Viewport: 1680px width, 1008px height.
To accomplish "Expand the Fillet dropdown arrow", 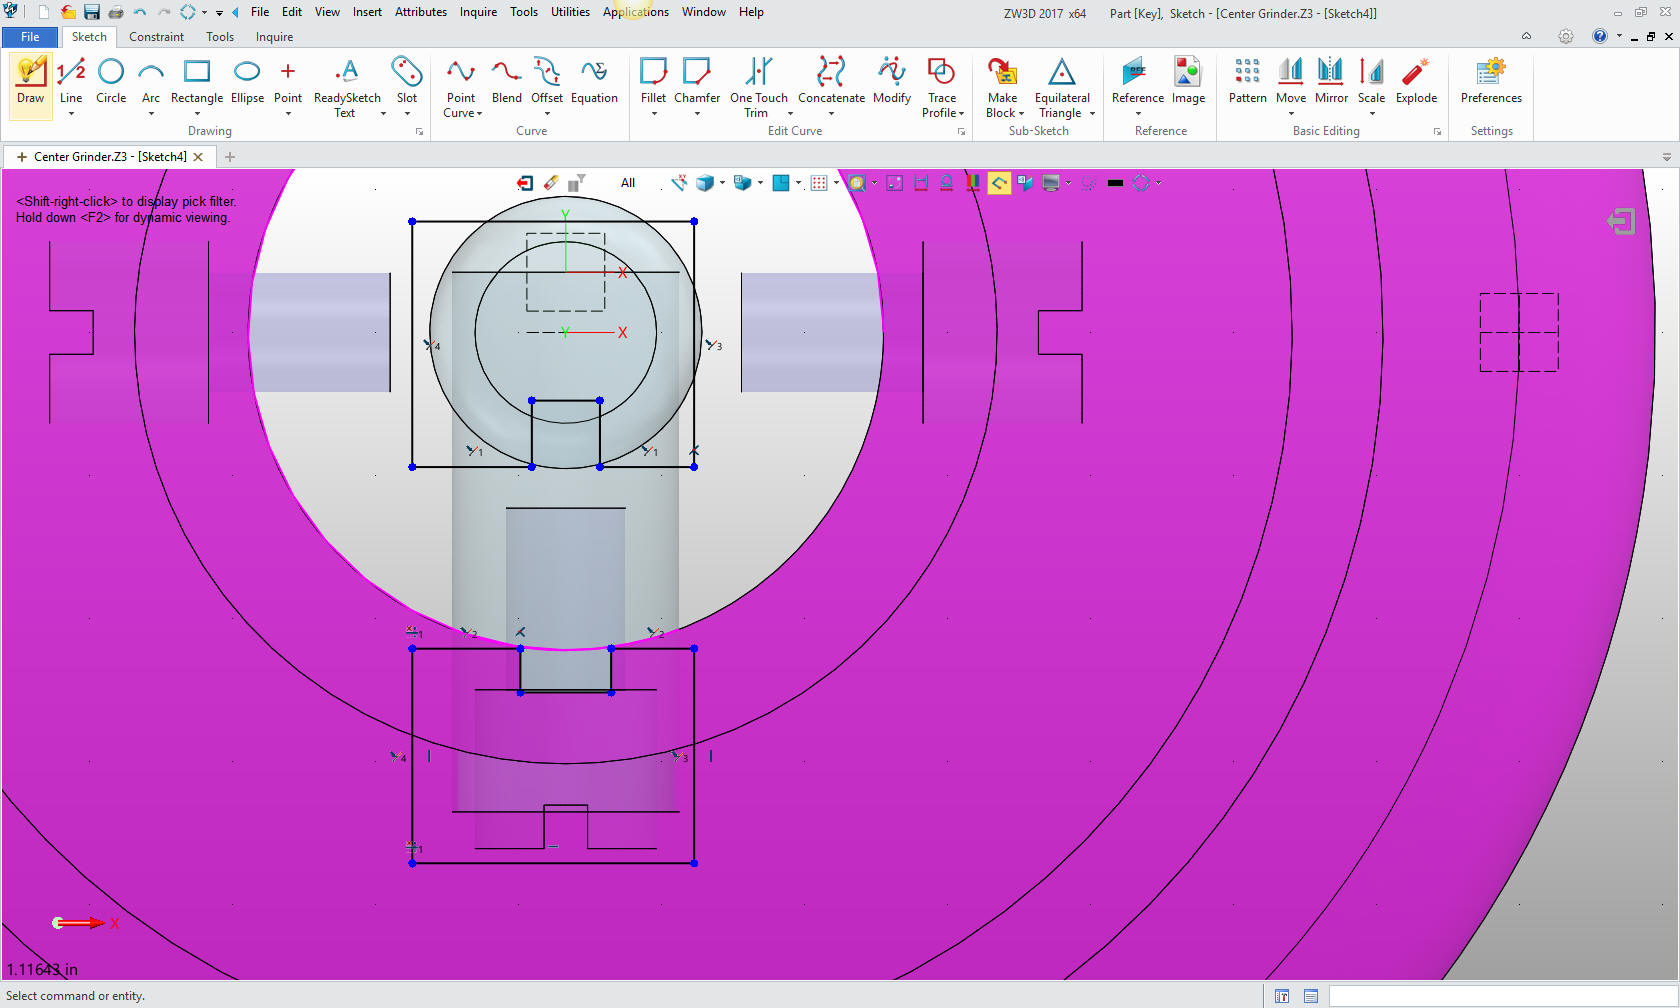I will 654,114.
